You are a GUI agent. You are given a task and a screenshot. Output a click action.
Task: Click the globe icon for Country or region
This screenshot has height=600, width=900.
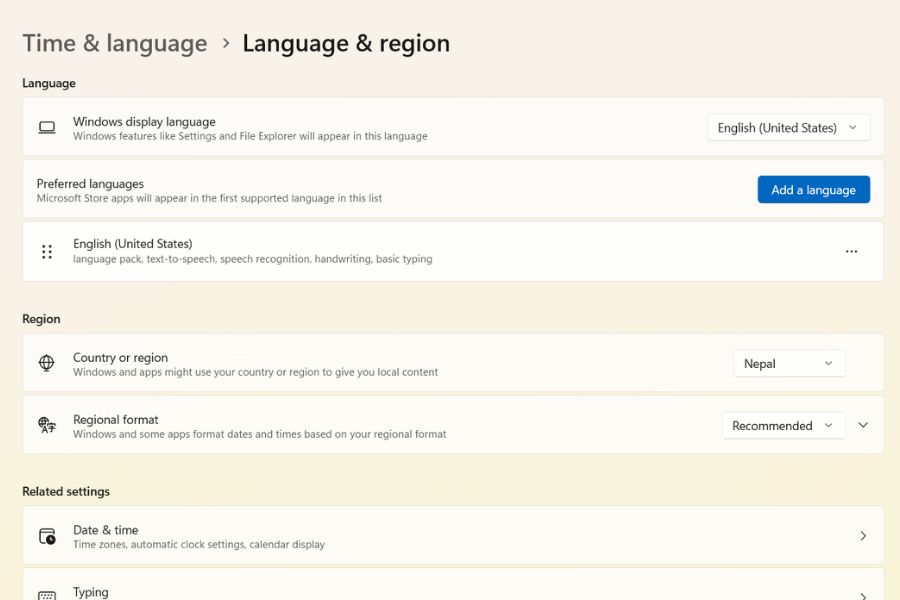[47, 364]
